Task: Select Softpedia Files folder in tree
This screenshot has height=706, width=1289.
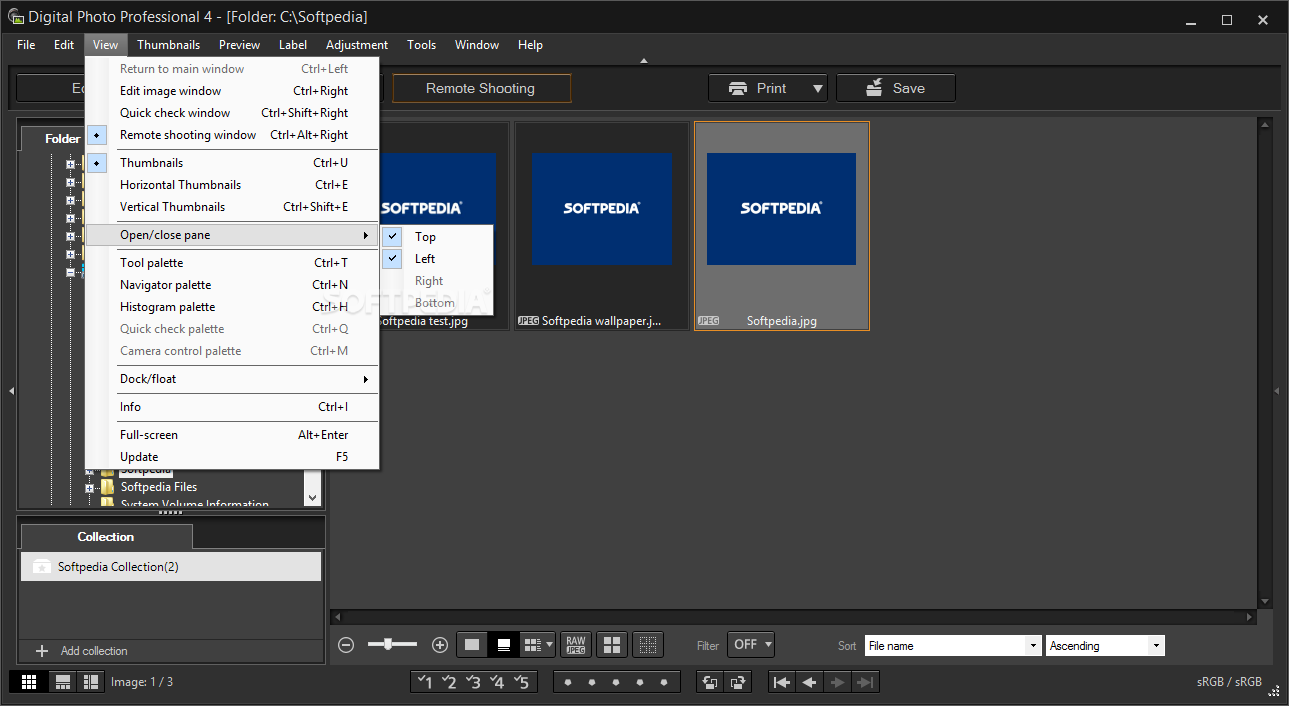Action: point(159,487)
